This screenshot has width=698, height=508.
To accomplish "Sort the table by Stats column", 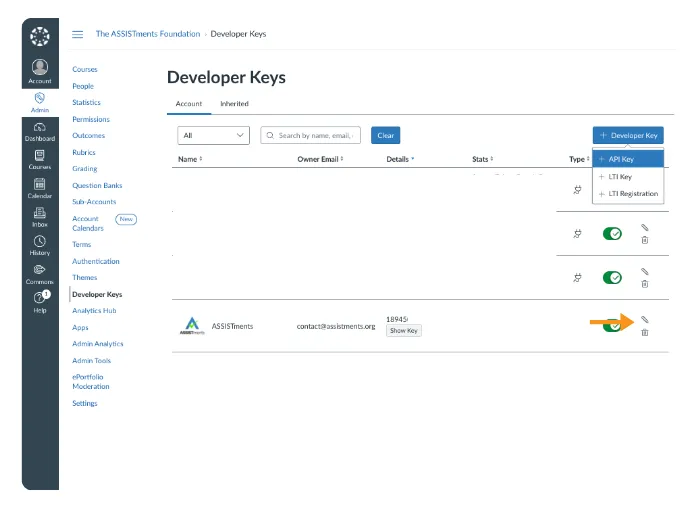I will pos(483,159).
